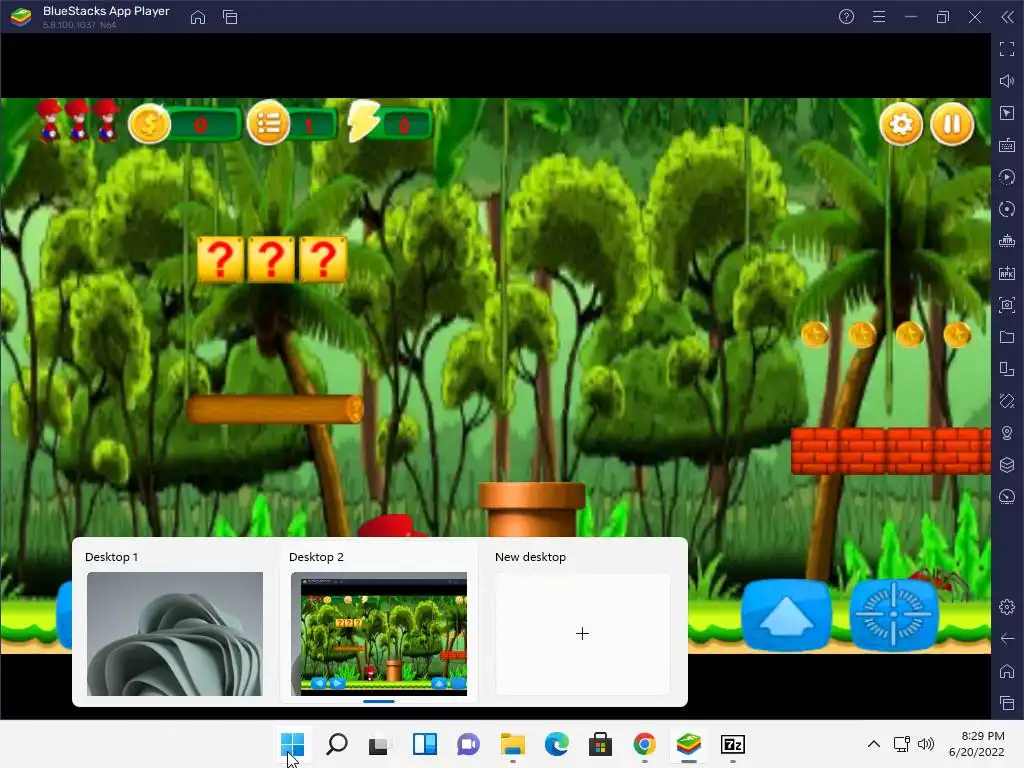Go to Android home via sidebar

pos(1007,671)
